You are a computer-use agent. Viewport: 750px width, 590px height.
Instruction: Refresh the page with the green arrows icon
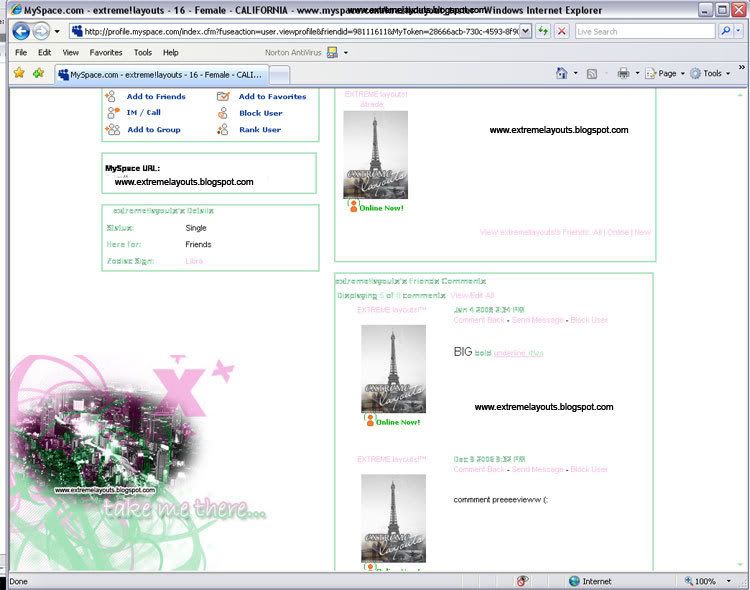click(x=543, y=32)
